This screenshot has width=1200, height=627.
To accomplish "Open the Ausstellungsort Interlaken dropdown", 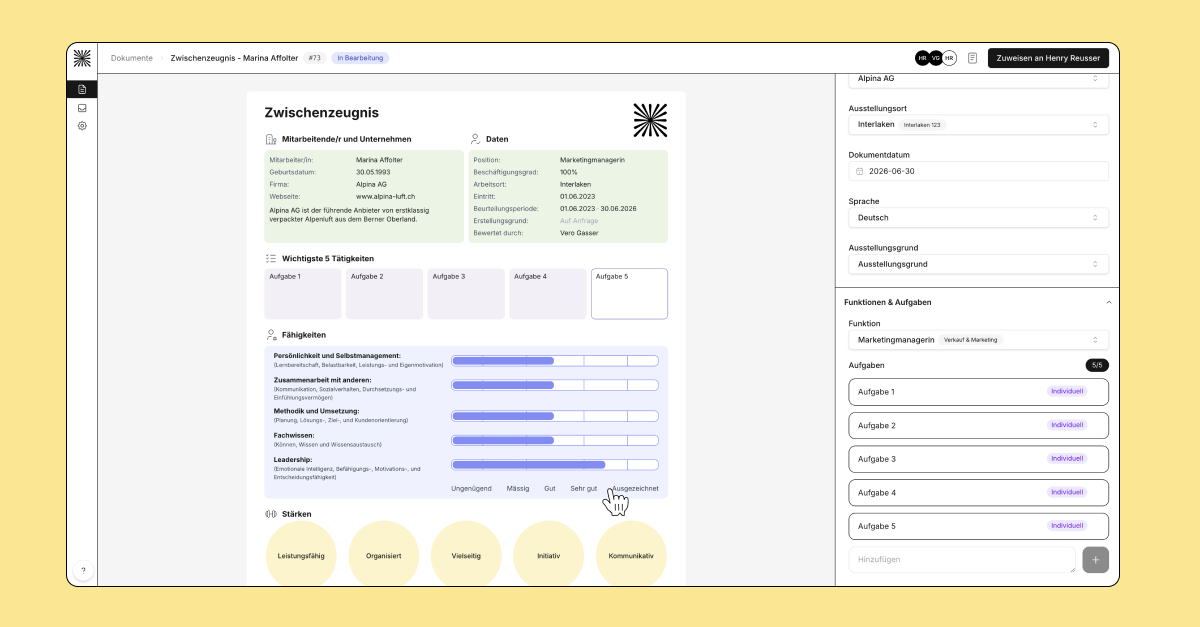I will (978, 125).
